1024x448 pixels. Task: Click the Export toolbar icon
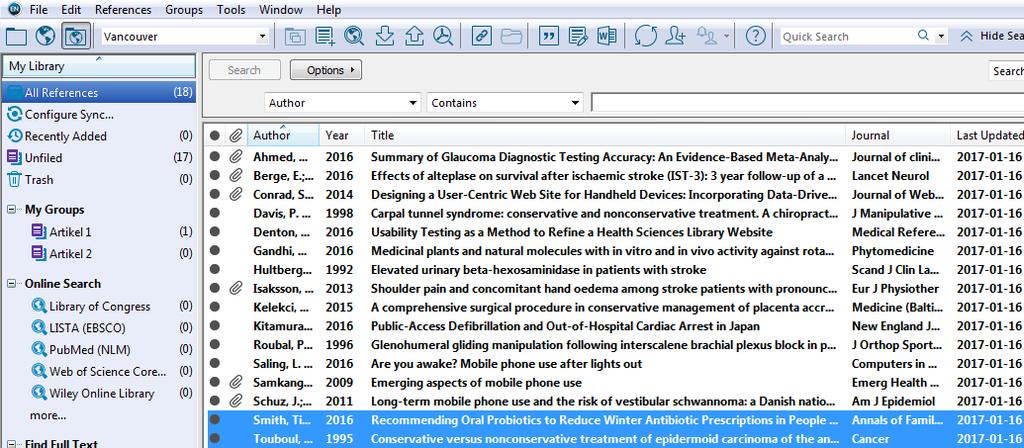(x=414, y=37)
